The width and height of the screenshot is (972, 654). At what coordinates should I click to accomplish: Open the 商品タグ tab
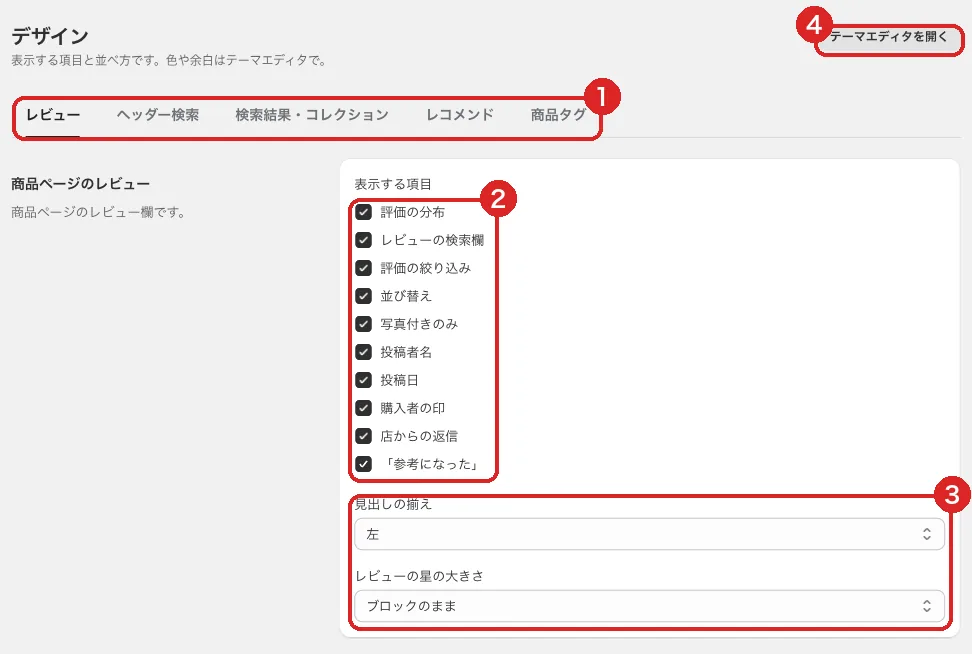[558, 115]
